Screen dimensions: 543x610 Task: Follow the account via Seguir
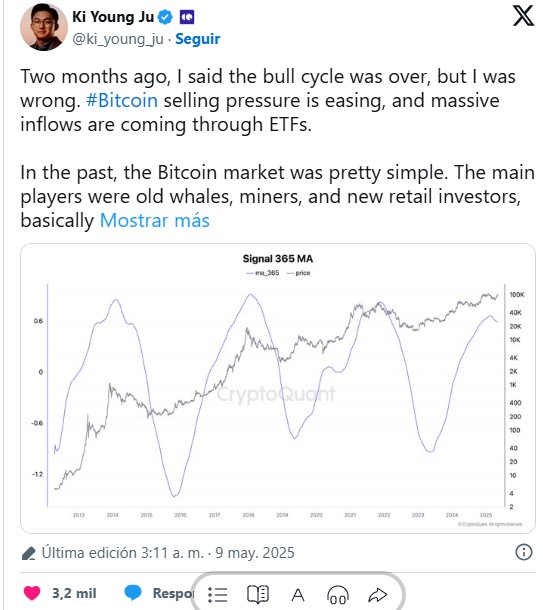click(198, 39)
